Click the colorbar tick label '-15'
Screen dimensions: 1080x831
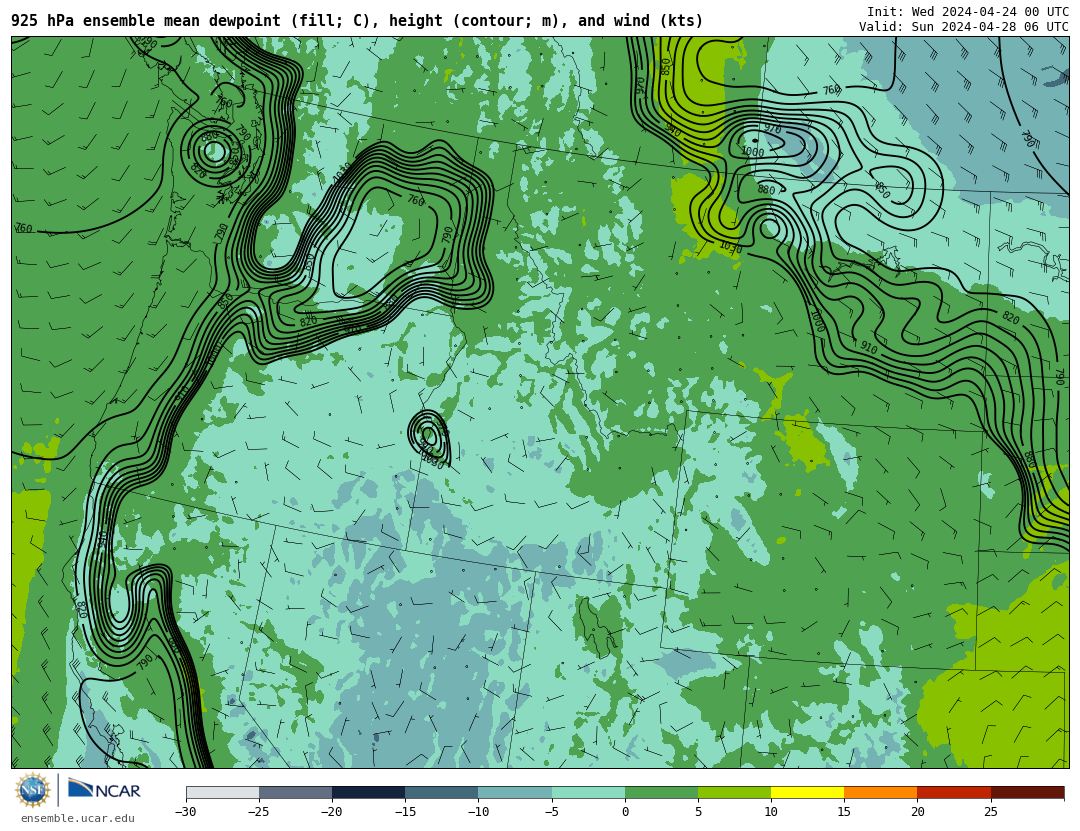tap(405, 812)
